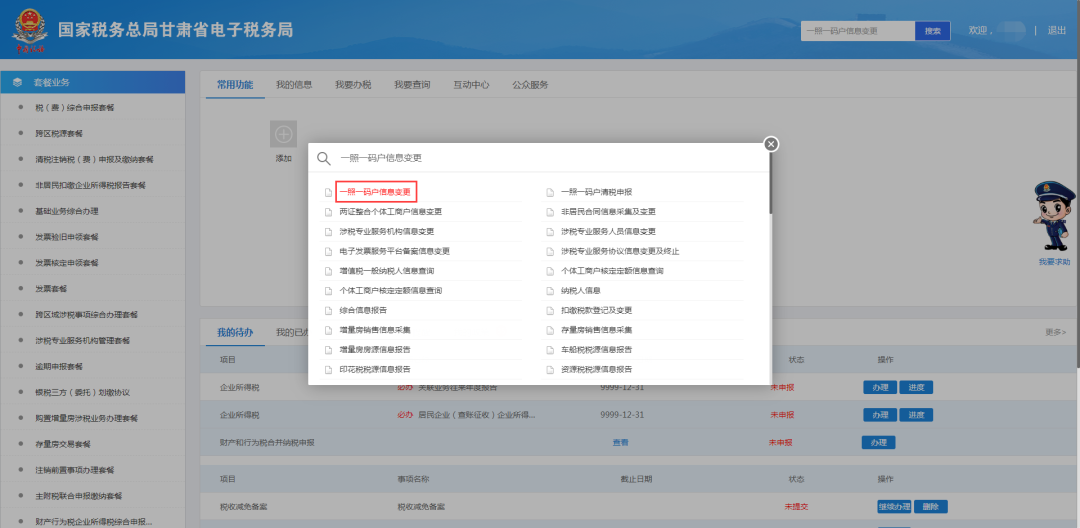1080x528 pixels.
Task: Open 非居民扣缴企业所得税报告套餐 in sidebar
Action: (x=90, y=185)
